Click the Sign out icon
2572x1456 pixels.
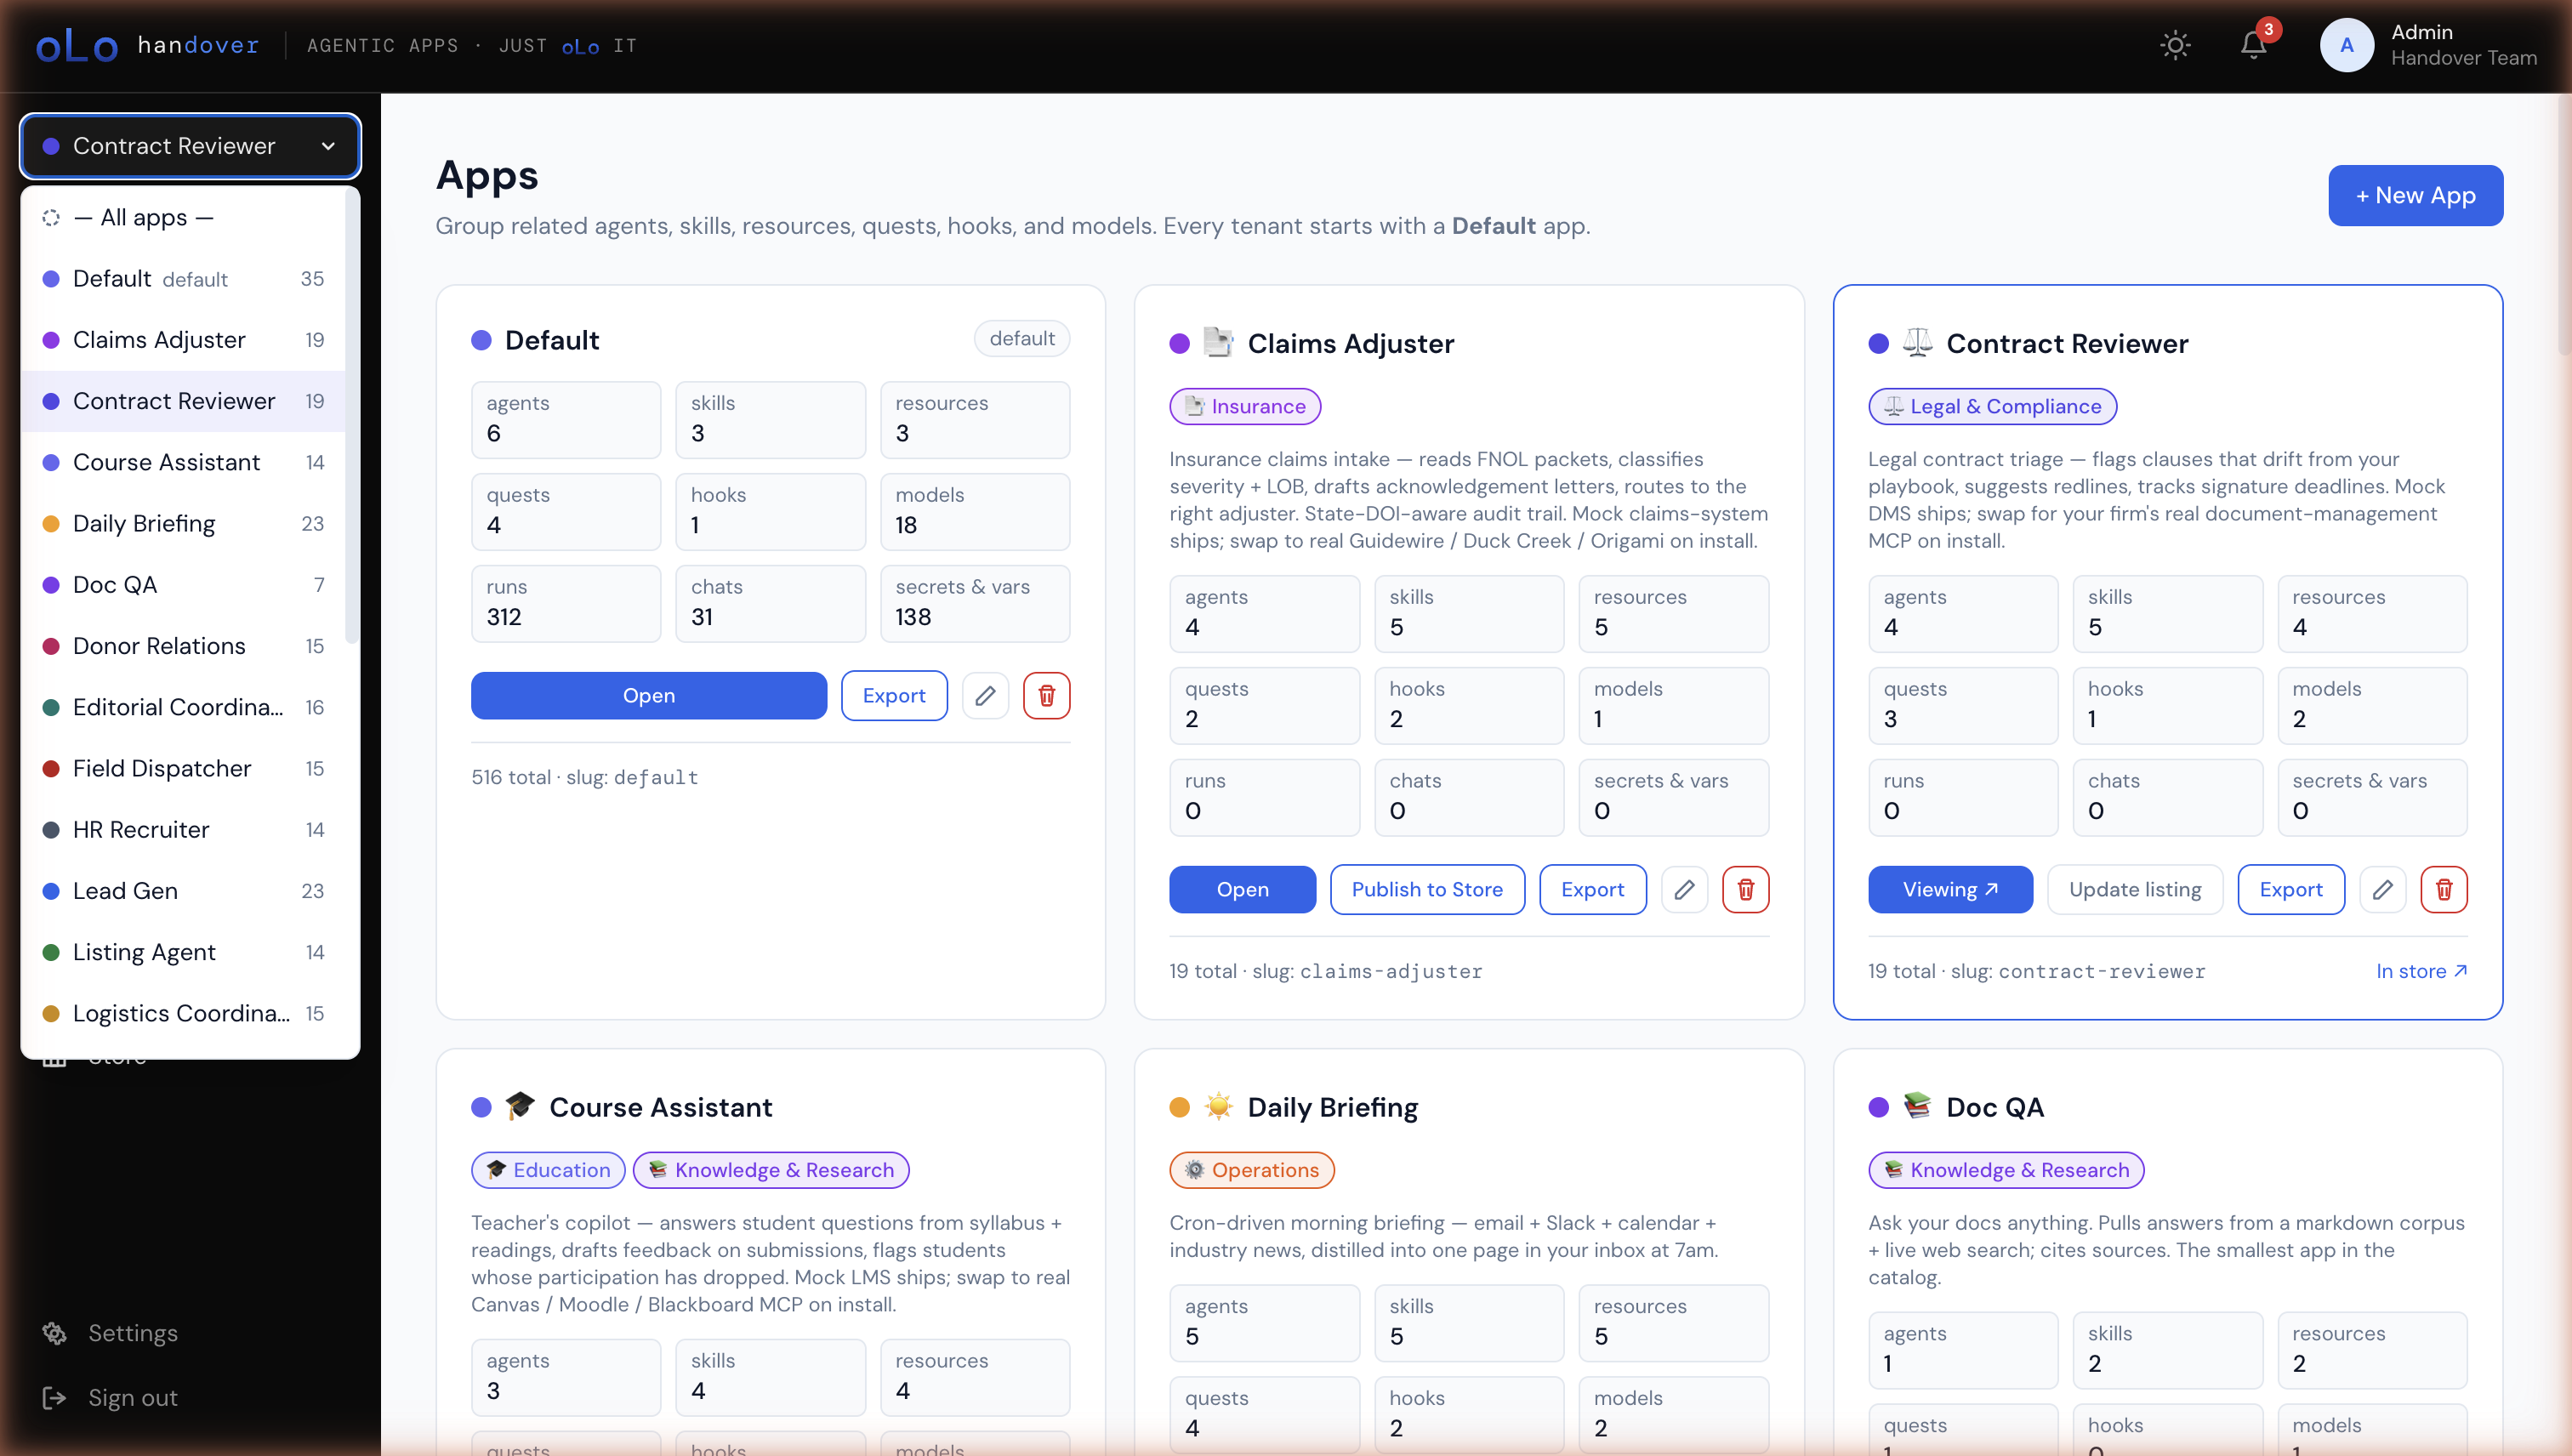pyautogui.click(x=55, y=1398)
